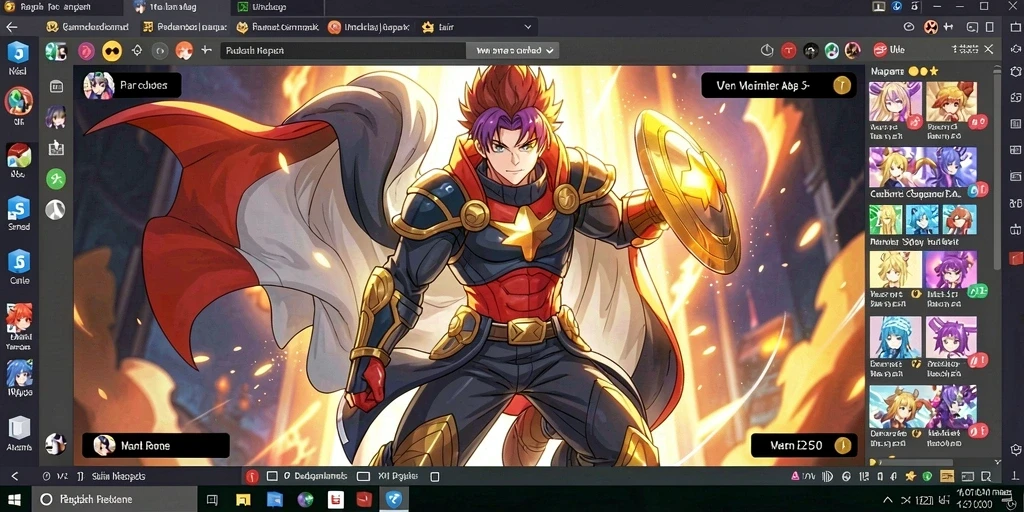Click the yellow sunglasses emoji icon in toolbar
The width and height of the screenshot is (1024, 512).
112,50
